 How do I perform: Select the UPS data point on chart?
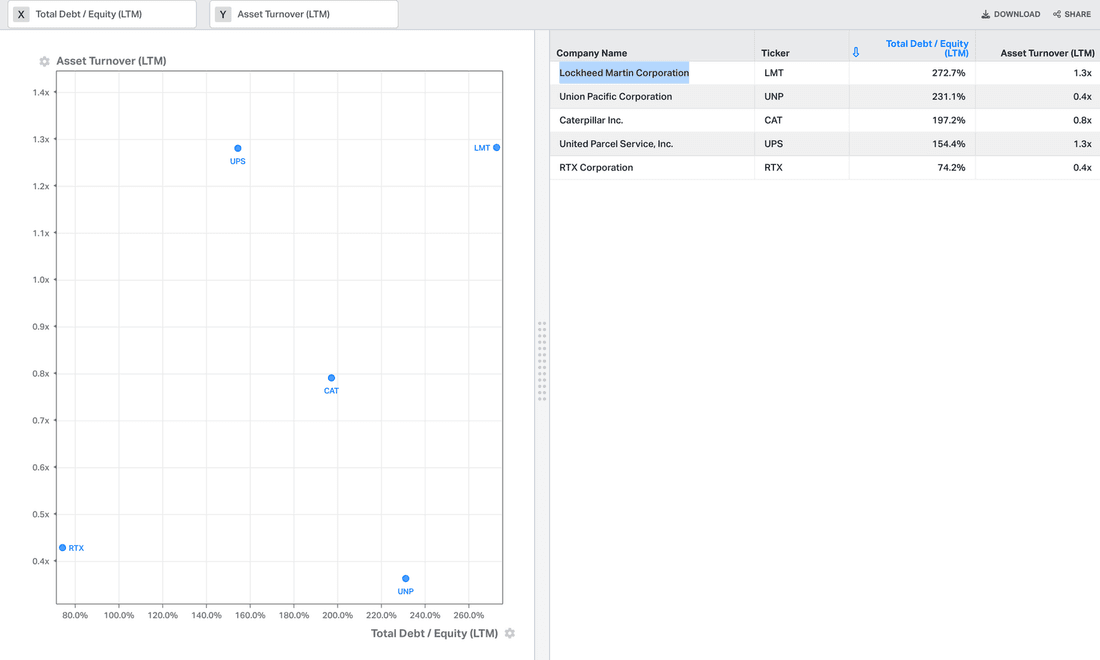pyautogui.click(x=238, y=148)
